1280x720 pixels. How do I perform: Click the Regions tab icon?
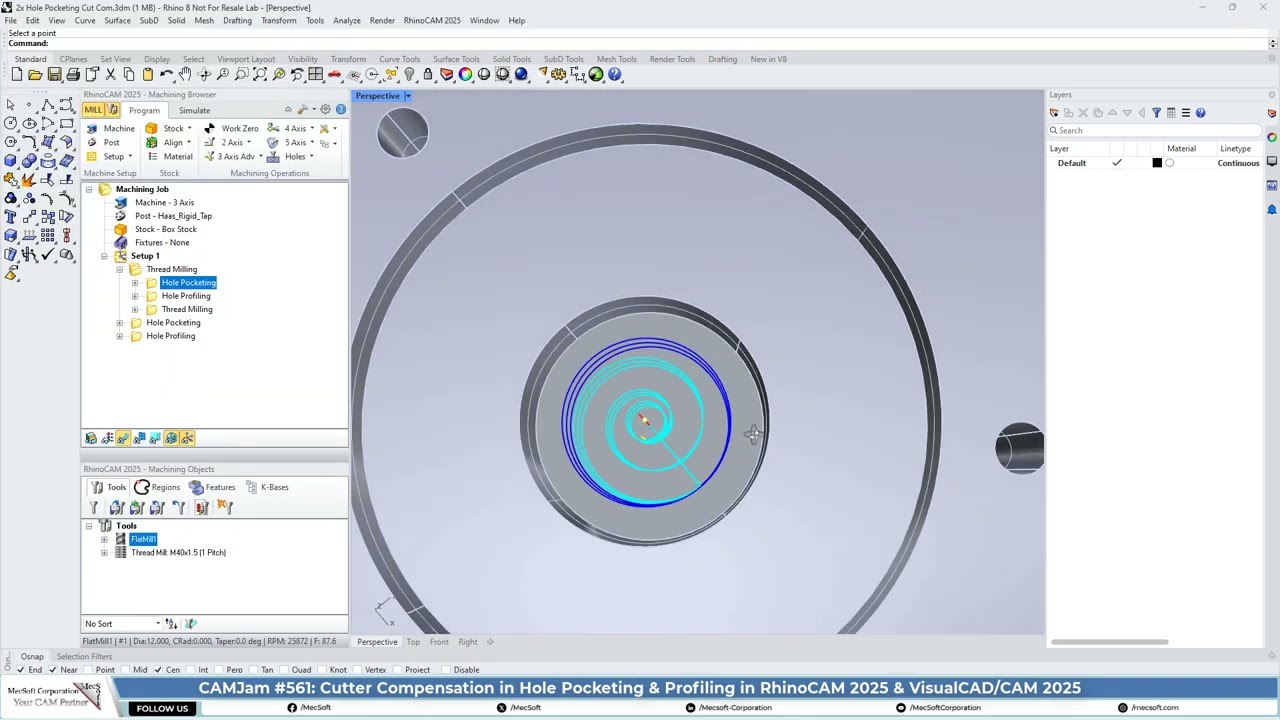pos(142,487)
